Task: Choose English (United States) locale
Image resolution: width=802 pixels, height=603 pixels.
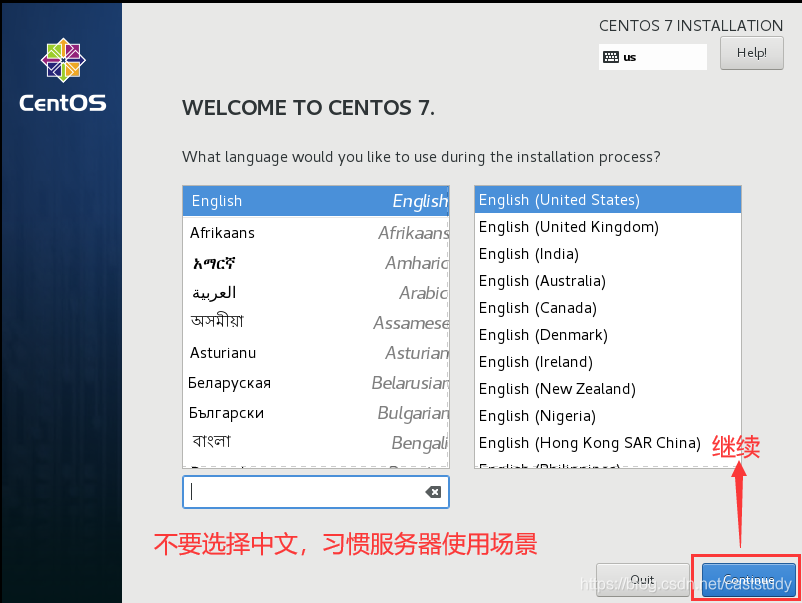Action: click(608, 200)
